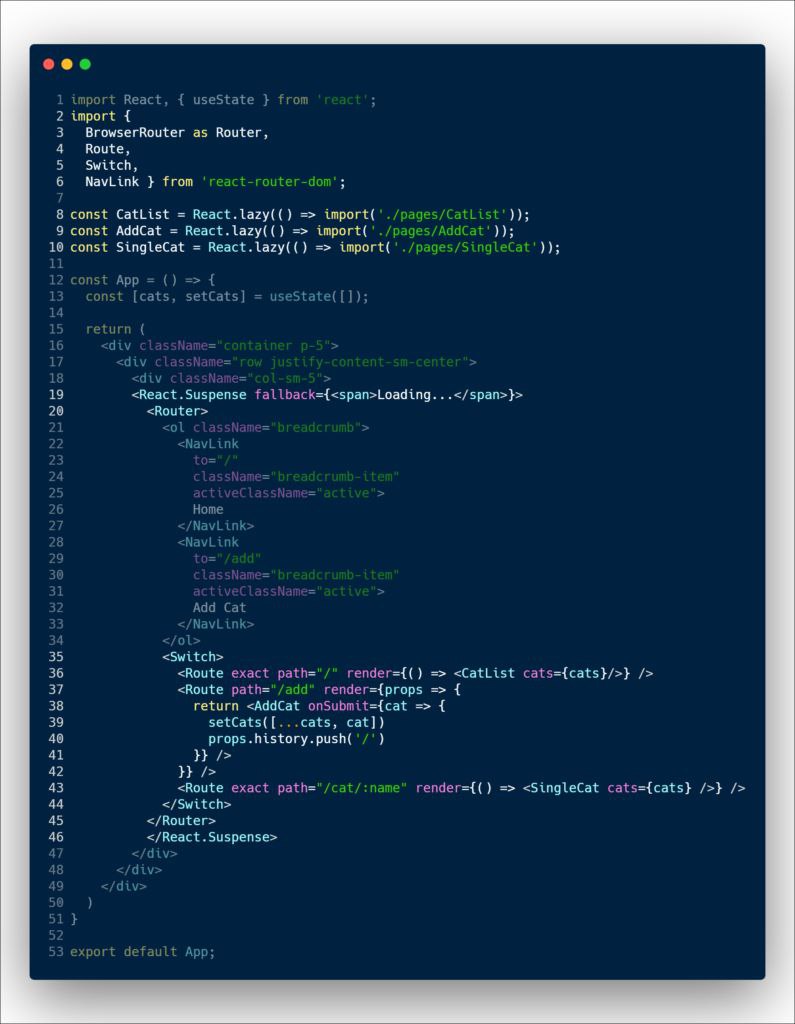Click the Route line rendering CatList
This screenshot has height=1024, width=795.
tap(415, 673)
